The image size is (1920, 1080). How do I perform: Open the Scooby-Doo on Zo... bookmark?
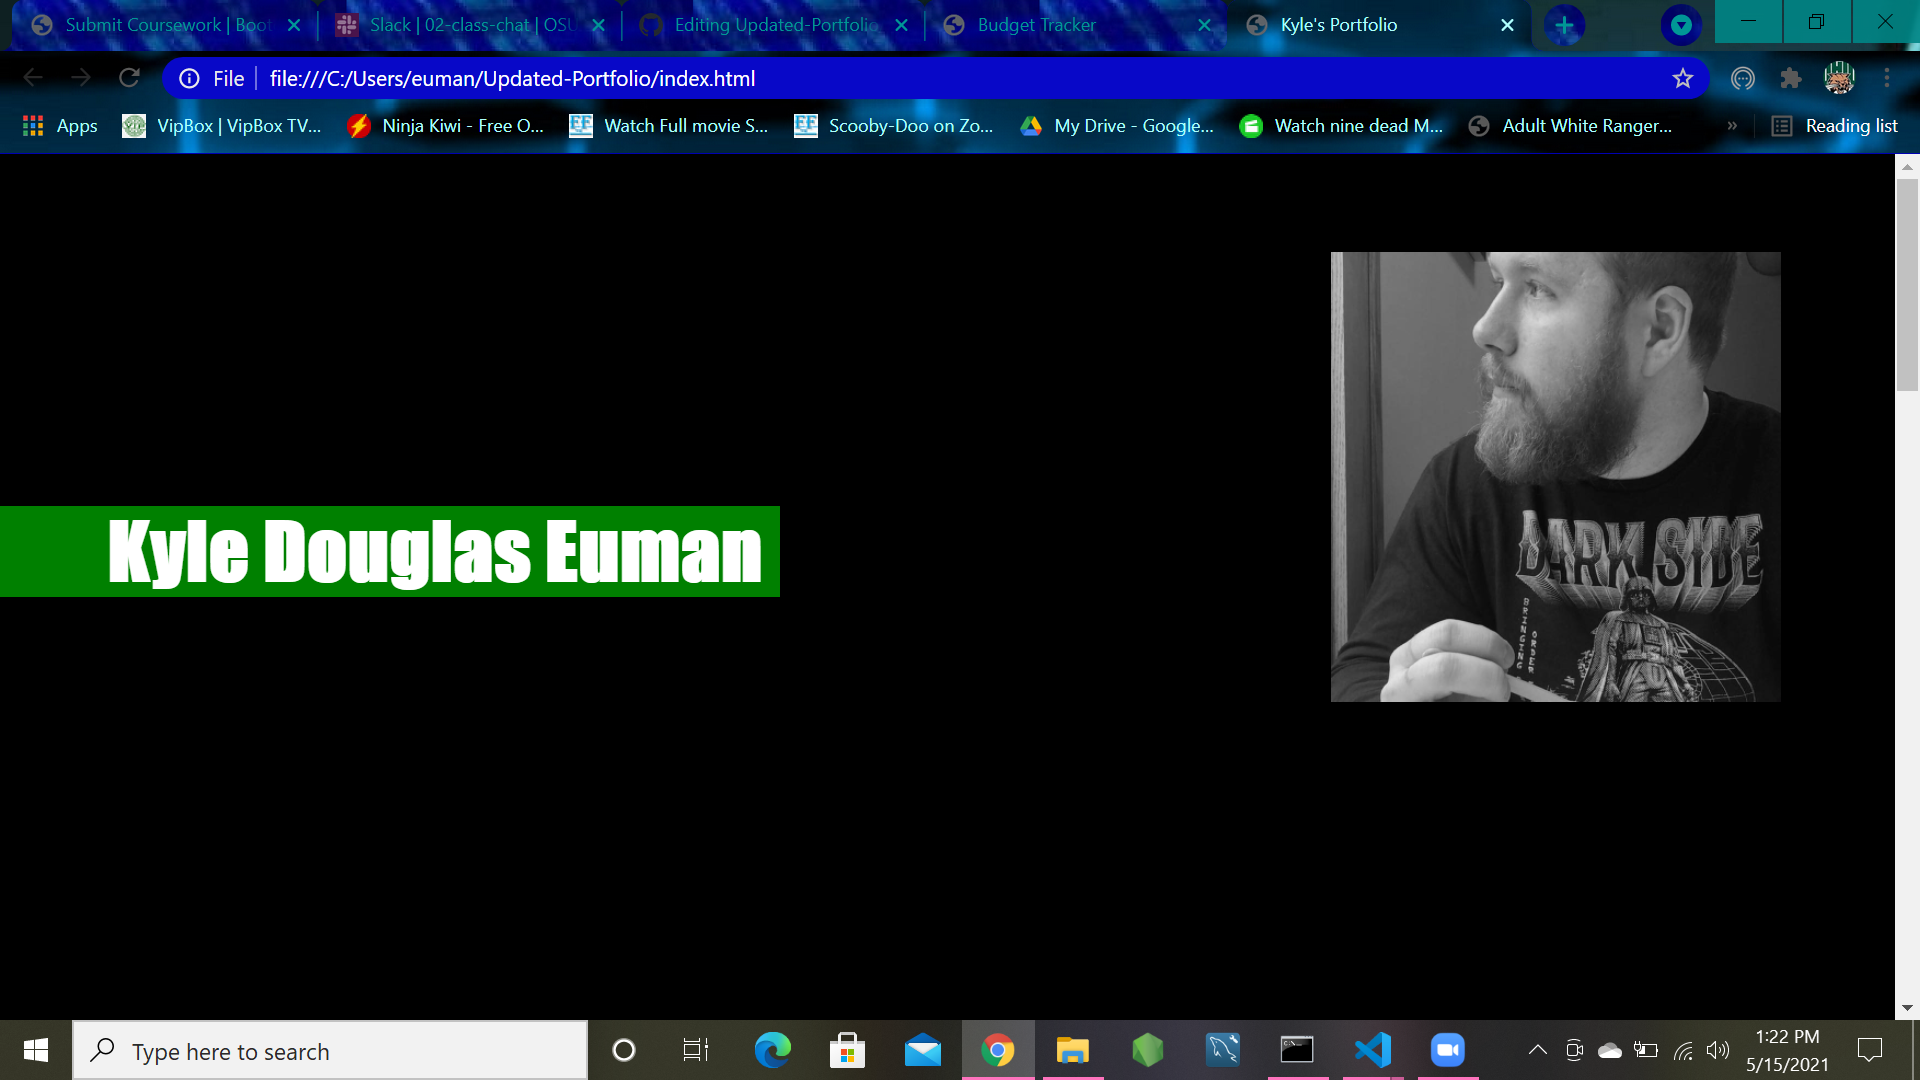pyautogui.click(x=894, y=126)
